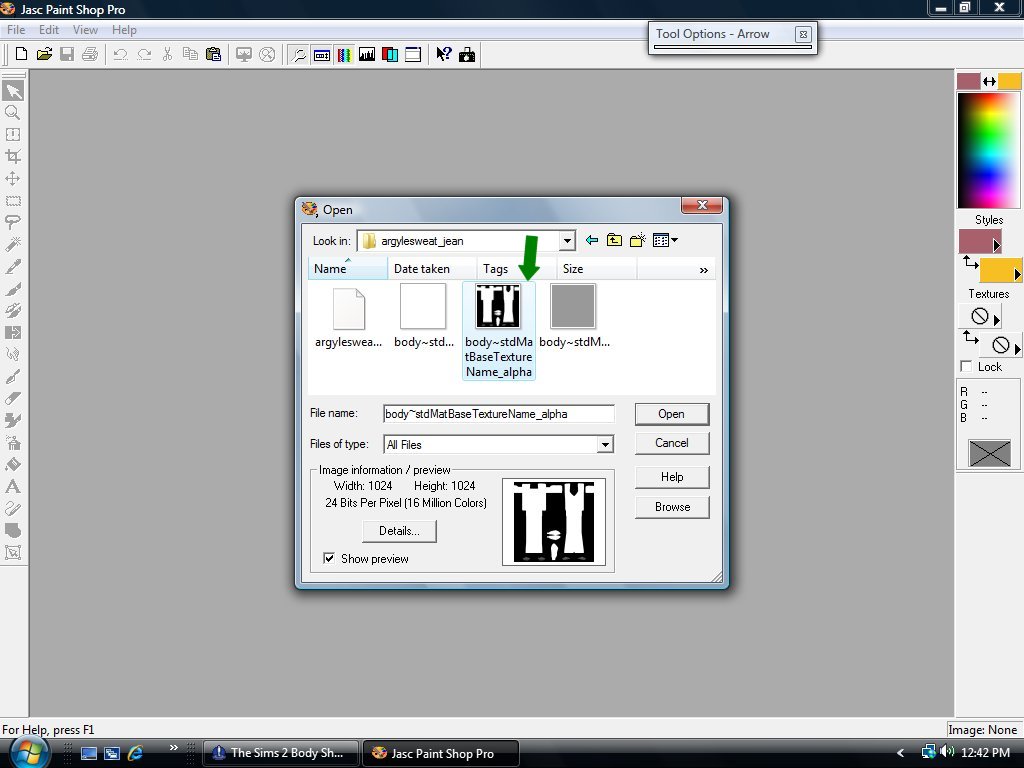Select the Picture Tube tool
Viewport: 1024px width, 768px height.
coord(13,421)
